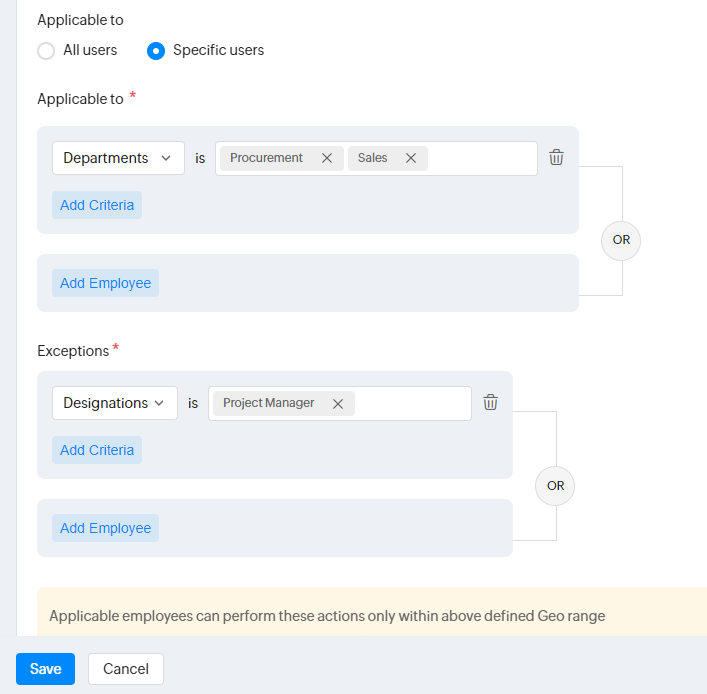
Task: Save the geo restriction settings
Action: click(x=45, y=669)
